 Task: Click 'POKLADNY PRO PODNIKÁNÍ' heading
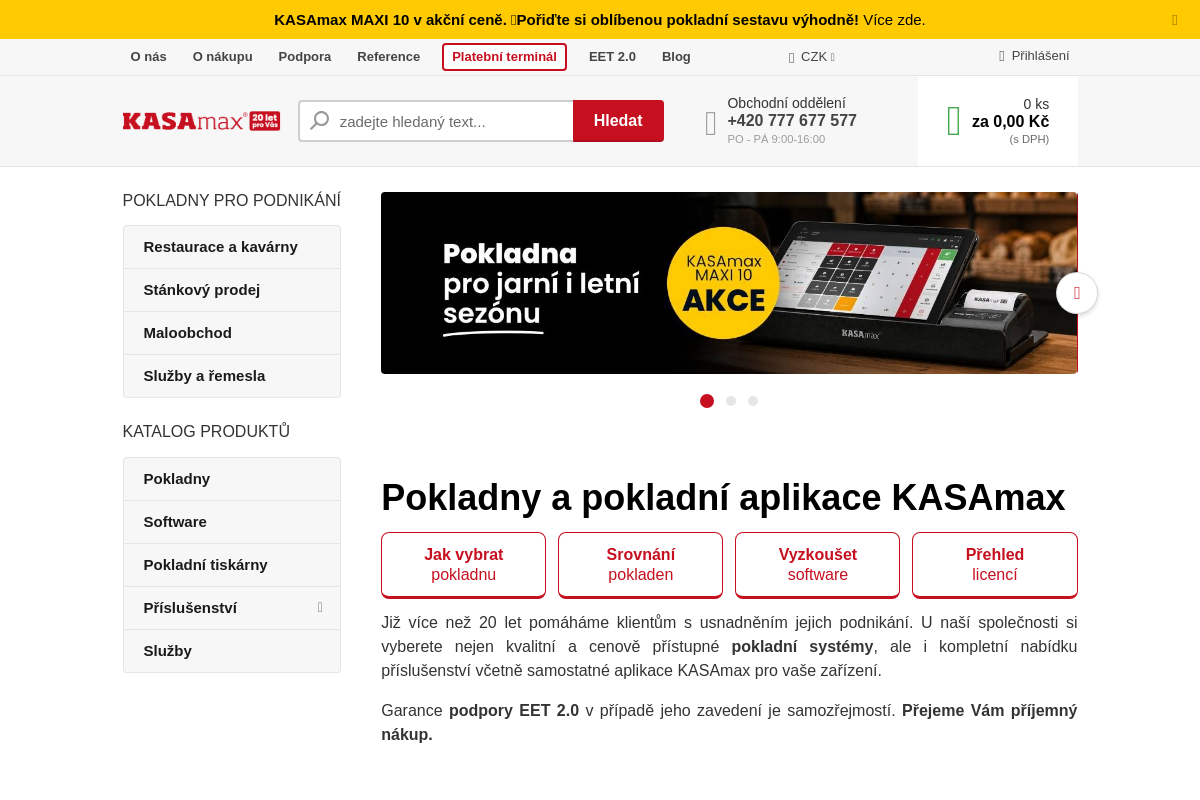pos(232,201)
